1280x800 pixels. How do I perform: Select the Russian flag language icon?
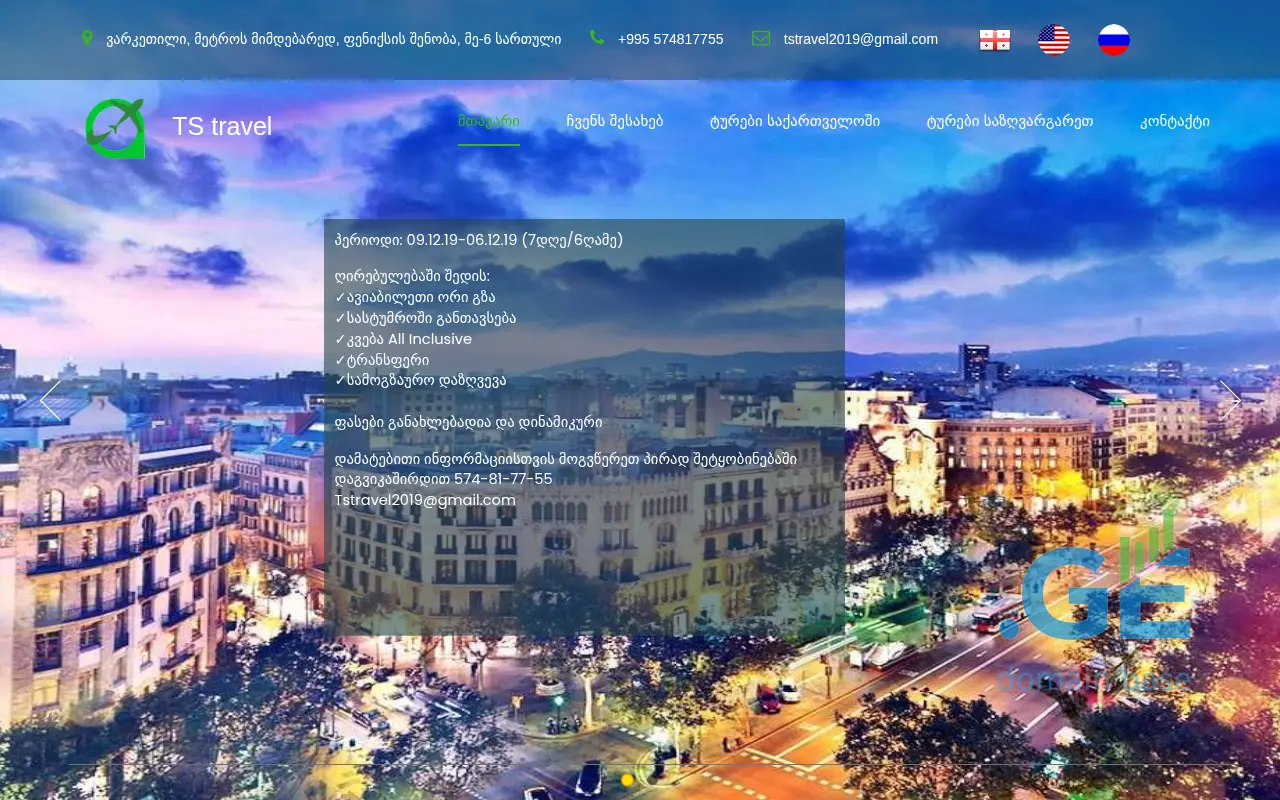coord(1114,39)
